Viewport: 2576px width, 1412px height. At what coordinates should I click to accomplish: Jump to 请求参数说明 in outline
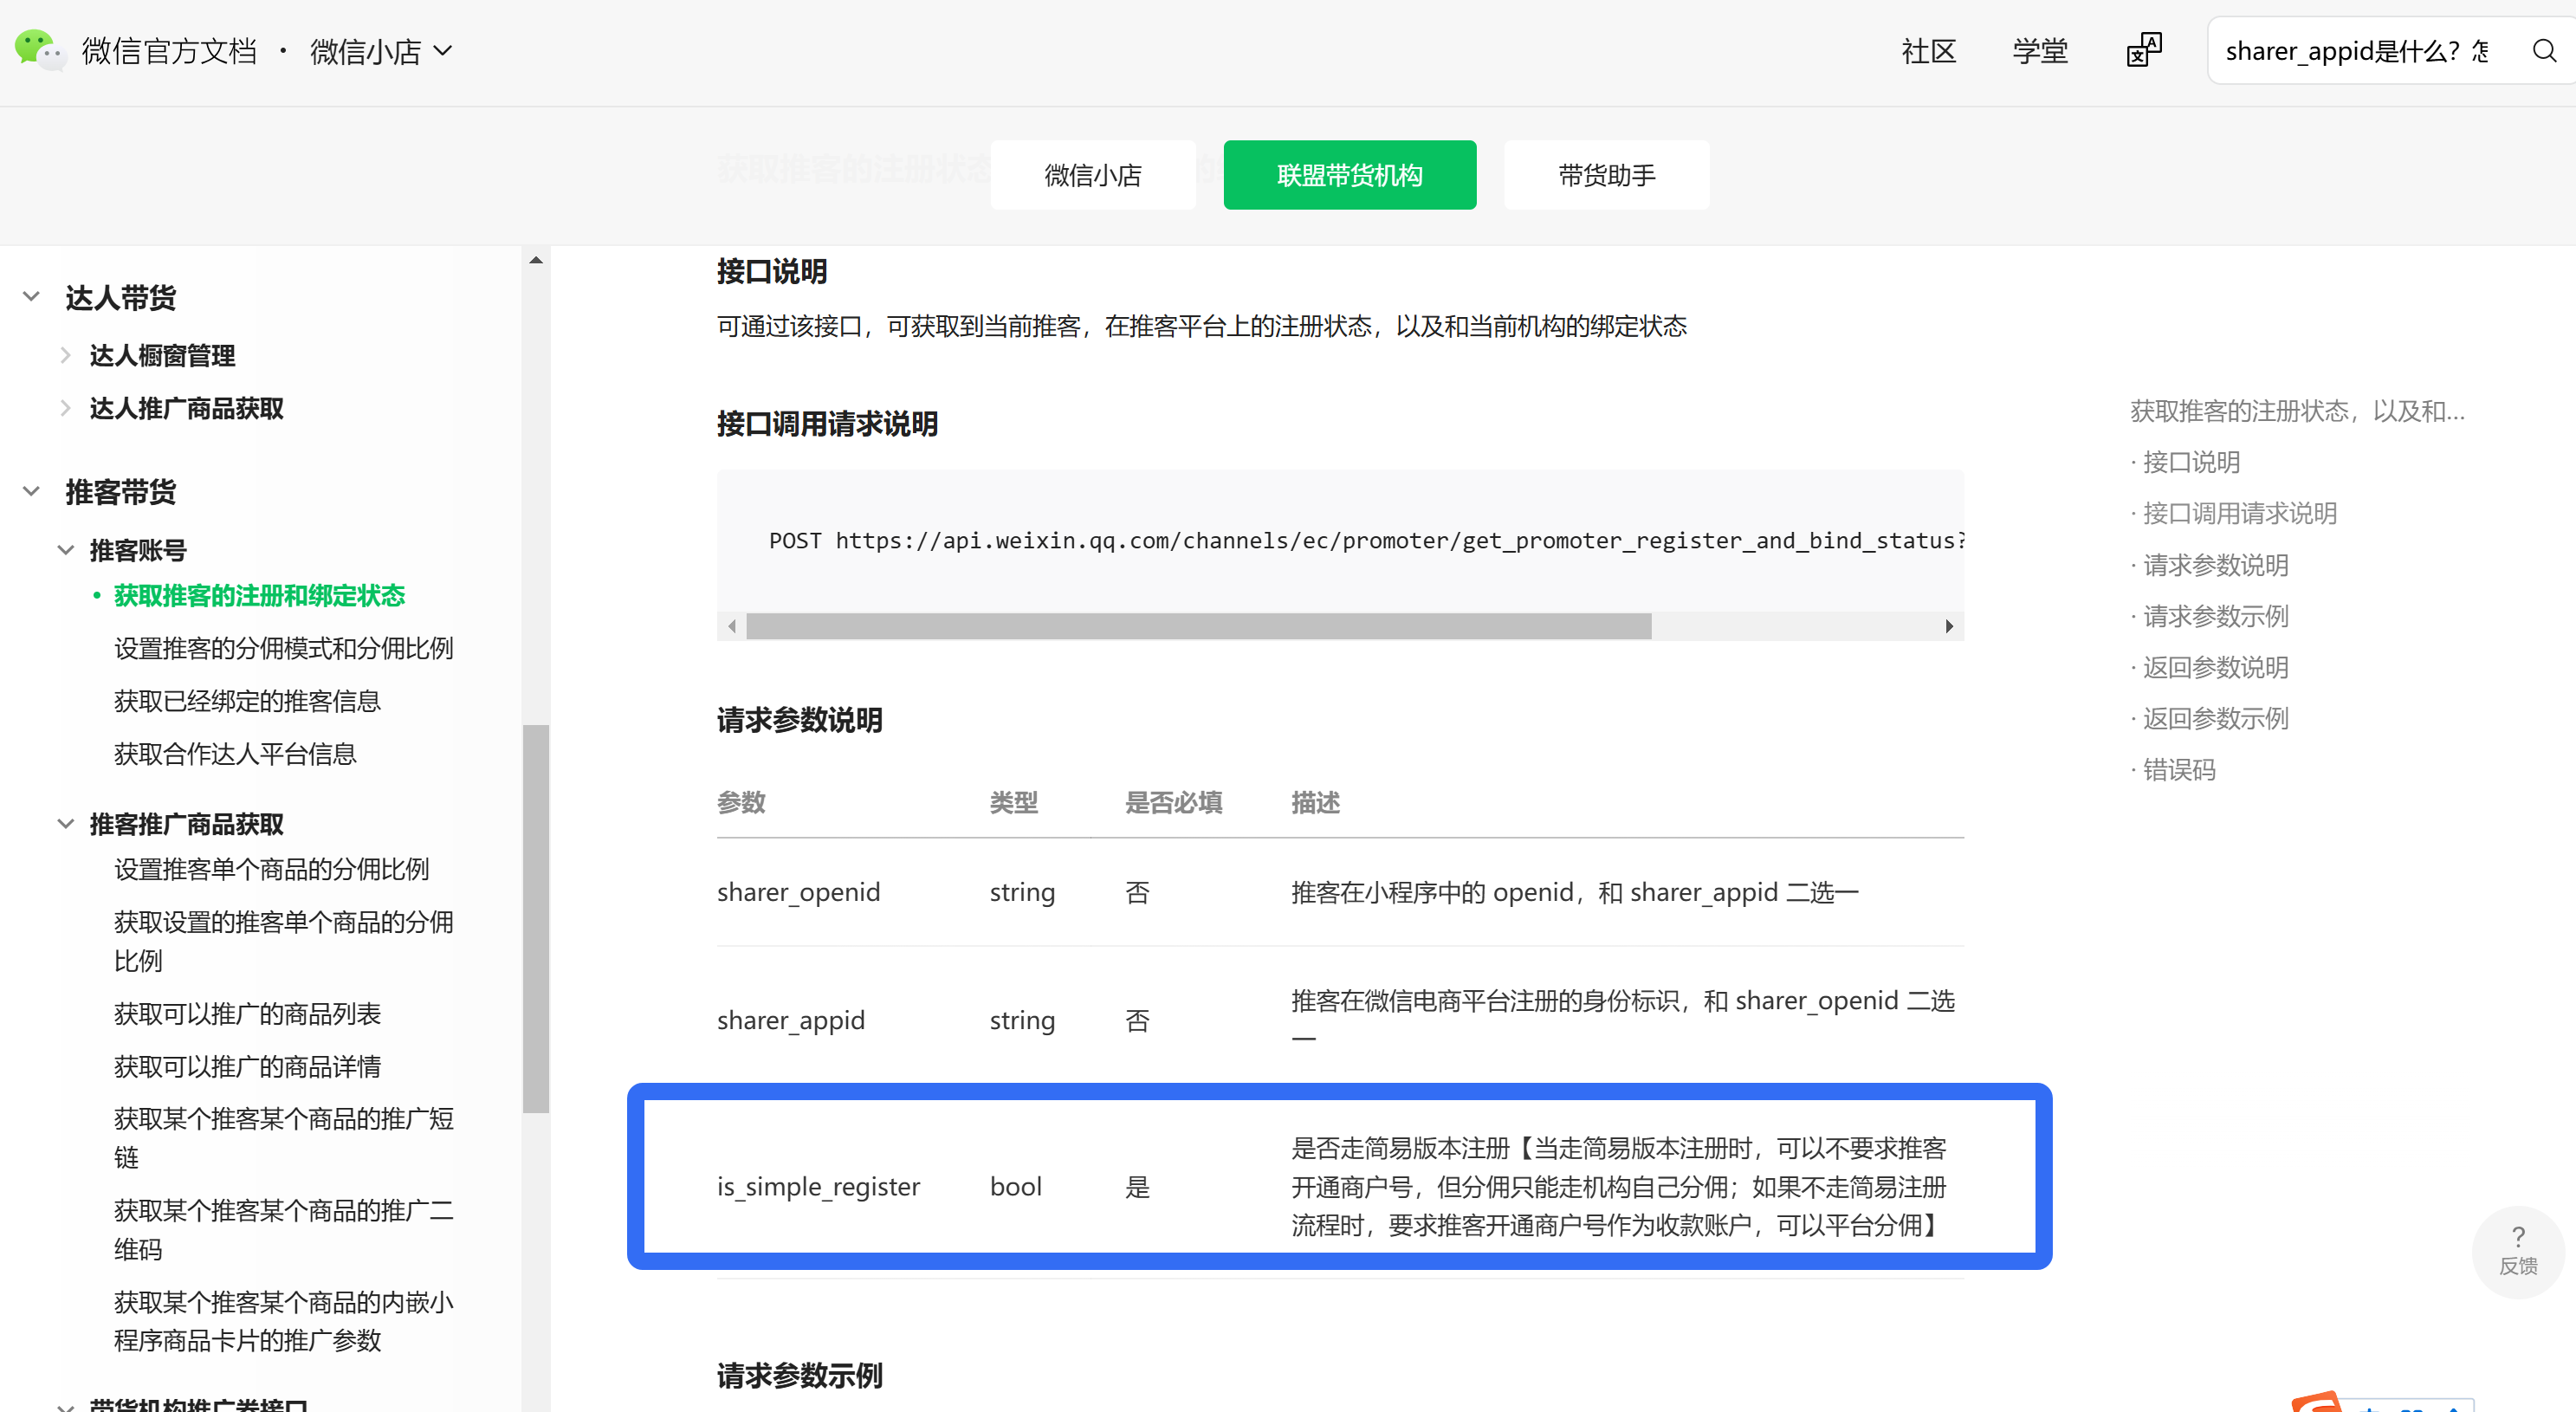[x=2215, y=565]
